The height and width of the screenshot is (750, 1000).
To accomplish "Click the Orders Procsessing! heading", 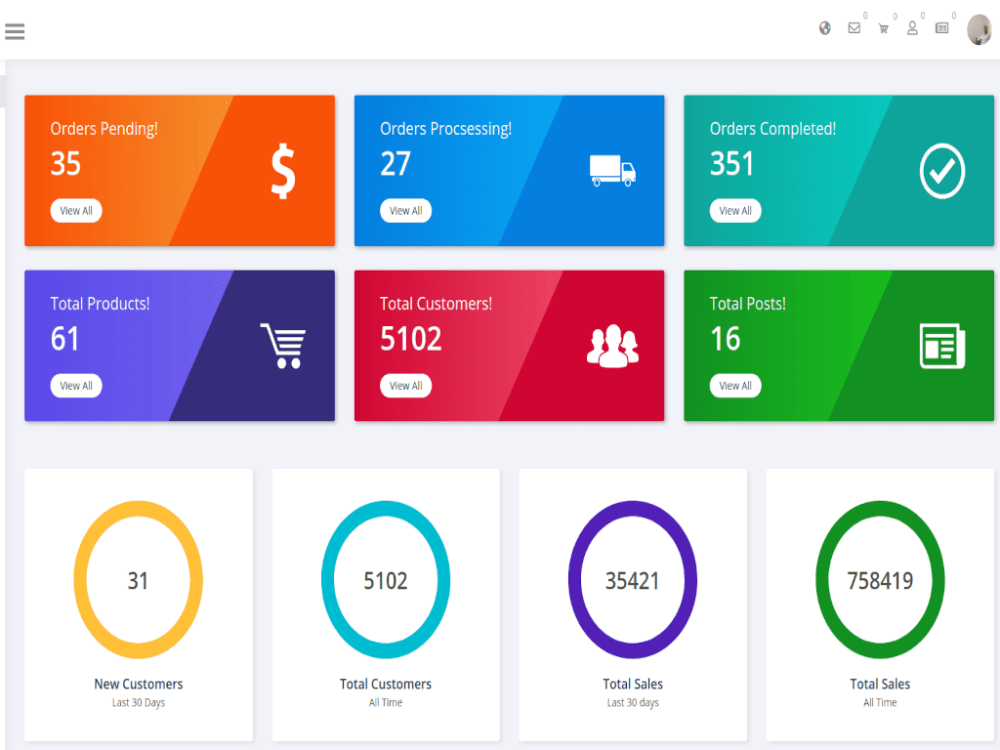I will (446, 129).
